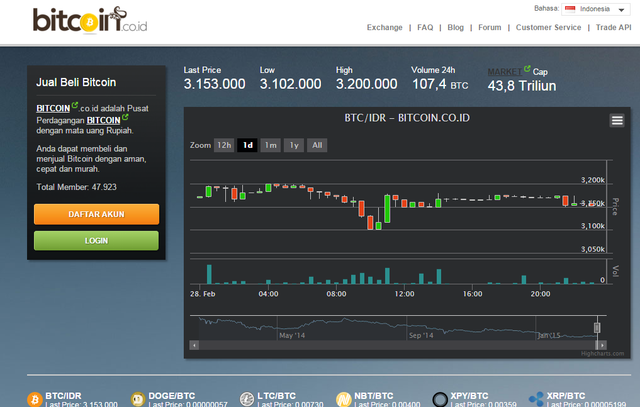
Task: Click the NBT/BTC NuBits icon
Action: coord(344,399)
